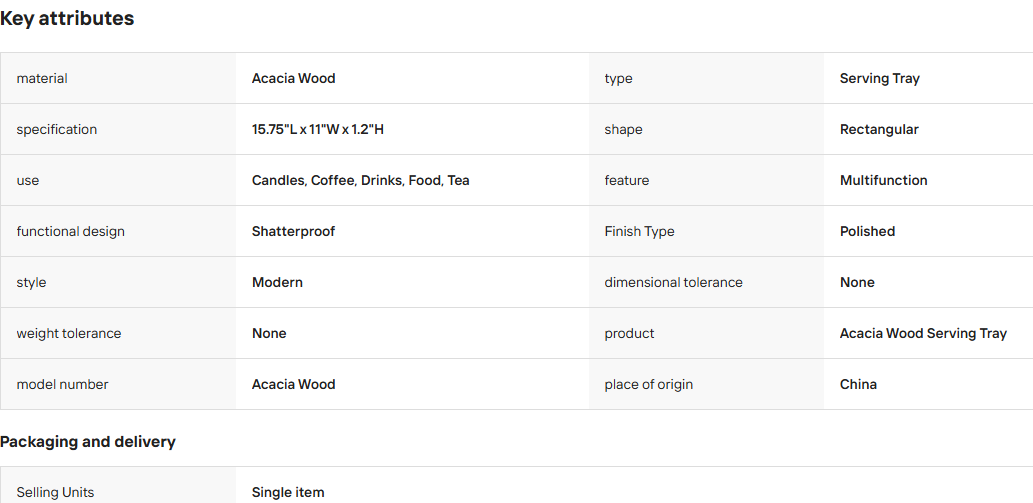The image size is (1033, 503).
Task: Click the use value listing Candles, Coffee
Action: point(360,180)
